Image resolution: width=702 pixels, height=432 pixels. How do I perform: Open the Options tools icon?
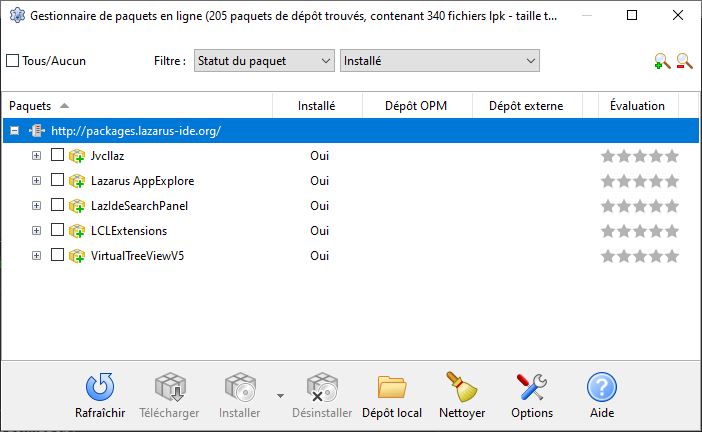531,388
